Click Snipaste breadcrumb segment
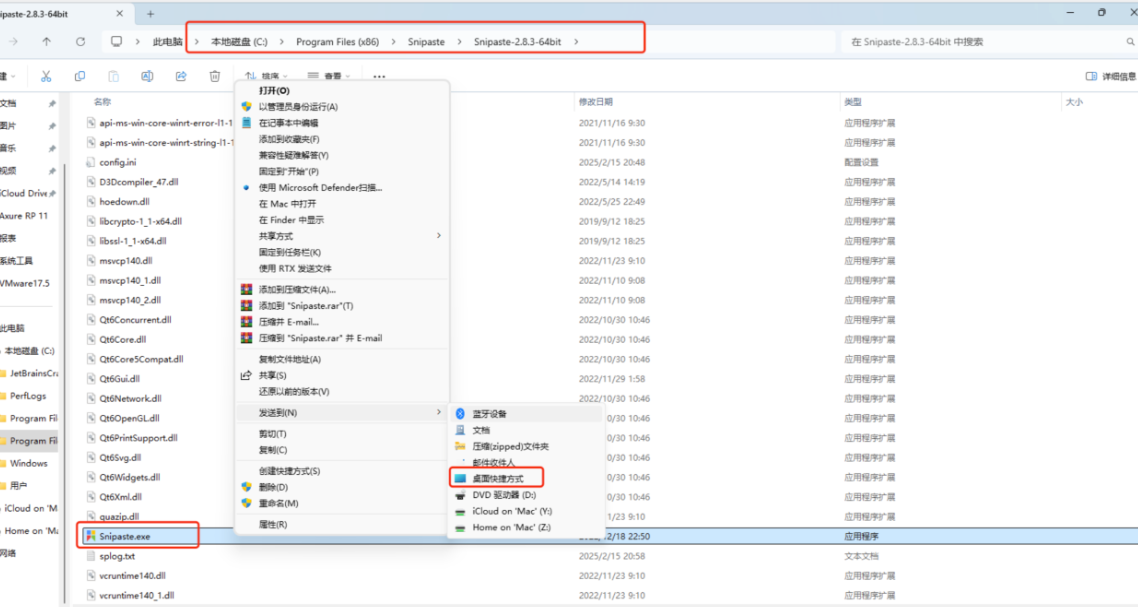Image resolution: width=1138 pixels, height=607 pixels. [426, 41]
